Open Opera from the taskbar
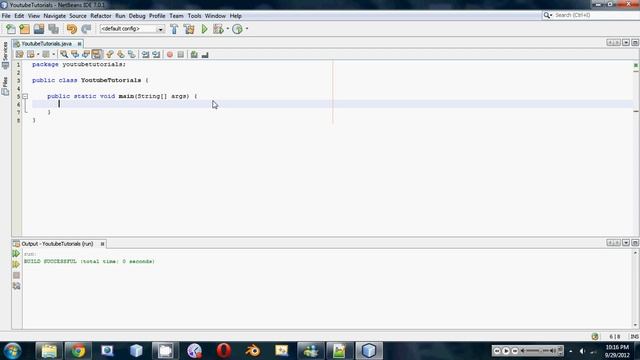 [224, 351]
